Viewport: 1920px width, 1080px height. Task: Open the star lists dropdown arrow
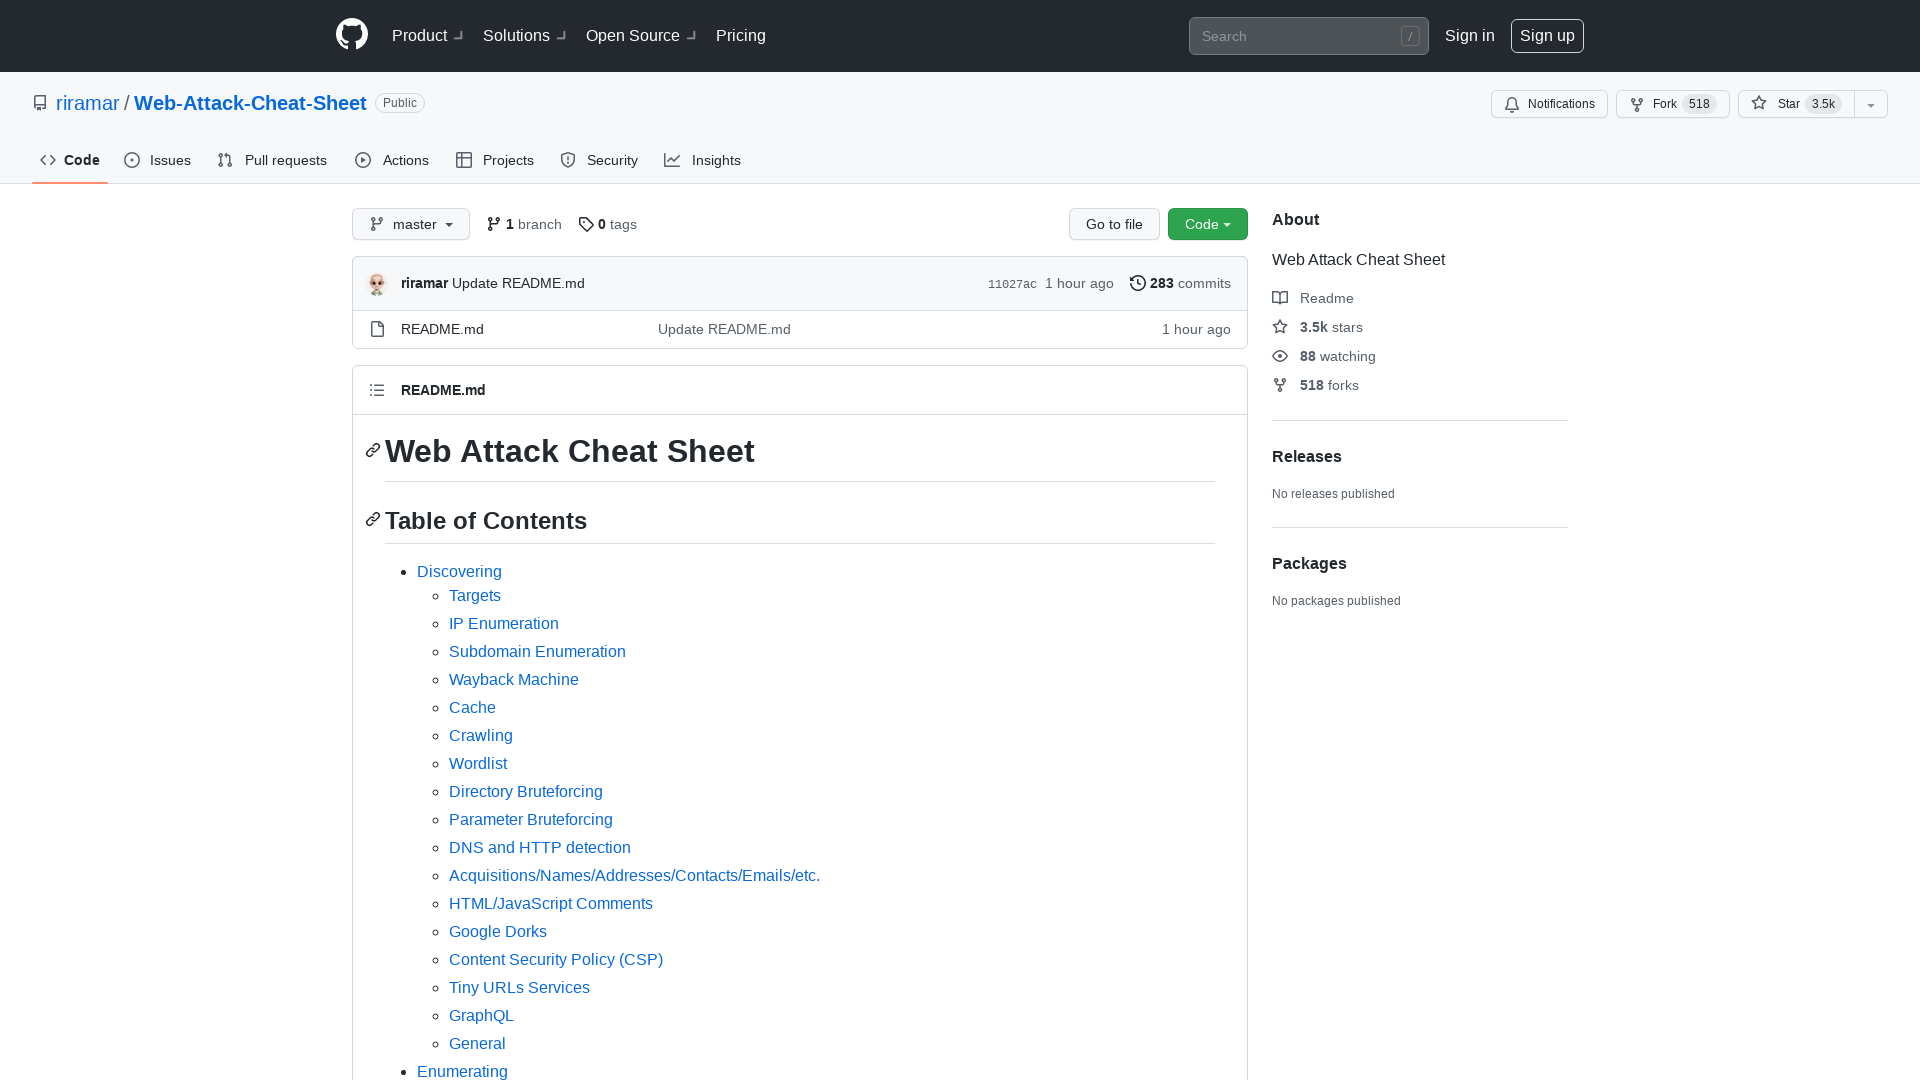(1871, 104)
